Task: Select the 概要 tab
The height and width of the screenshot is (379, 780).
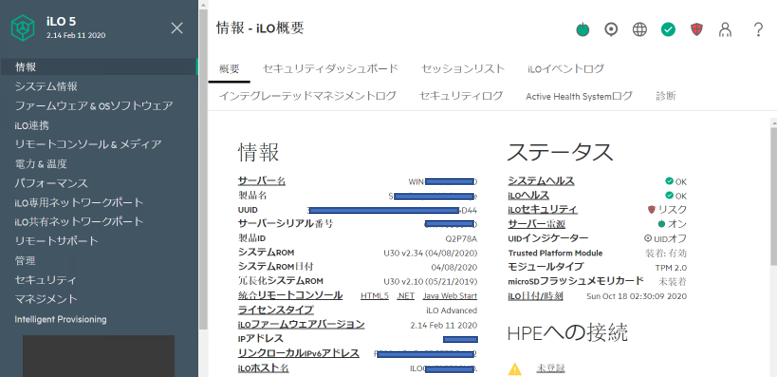Action: coord(229,69)
